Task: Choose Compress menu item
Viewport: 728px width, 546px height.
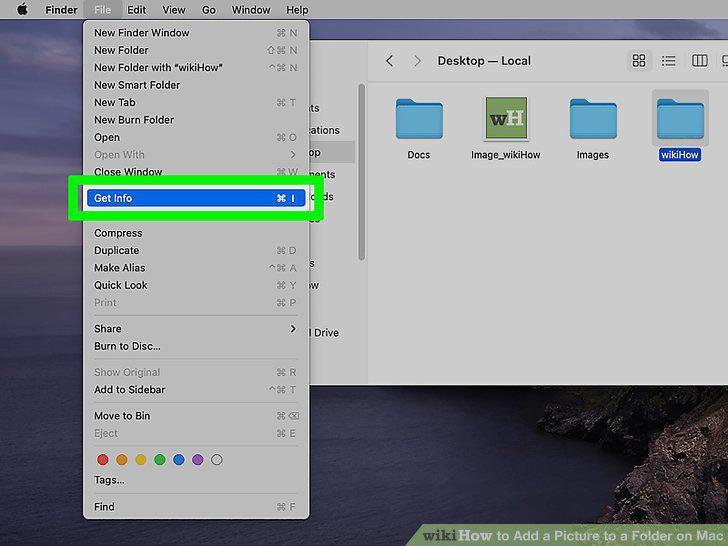Action: click(x=195, y=233)
